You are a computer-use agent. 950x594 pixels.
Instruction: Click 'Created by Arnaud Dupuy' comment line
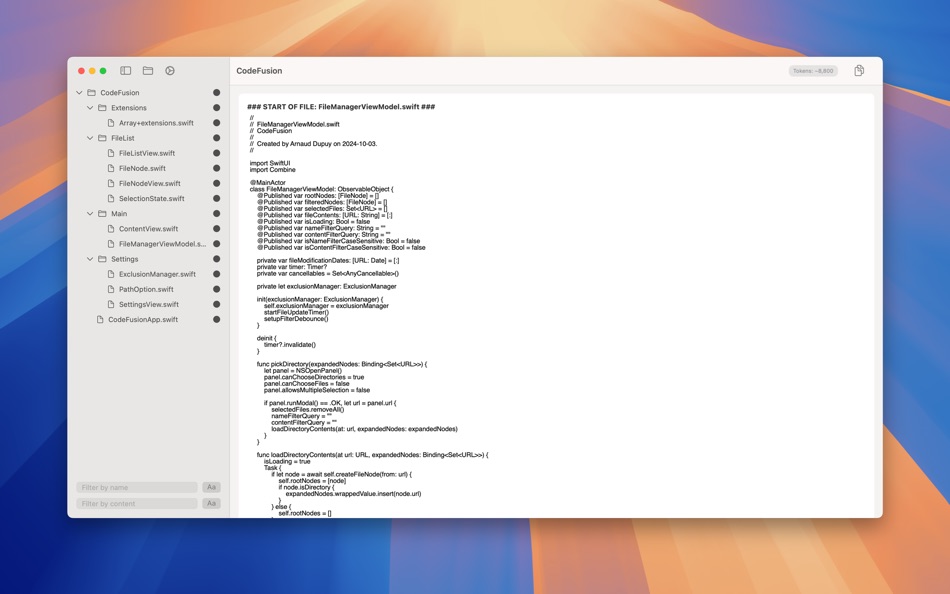pyautogui.click(x=313, y=144)
